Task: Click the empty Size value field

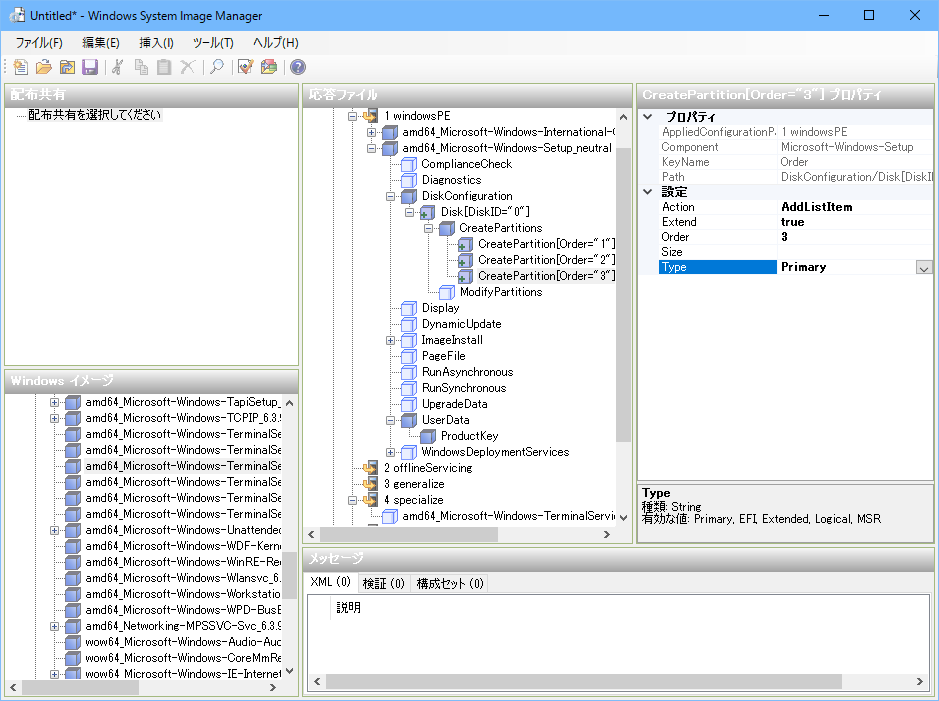Action: (x=855, y=252)
